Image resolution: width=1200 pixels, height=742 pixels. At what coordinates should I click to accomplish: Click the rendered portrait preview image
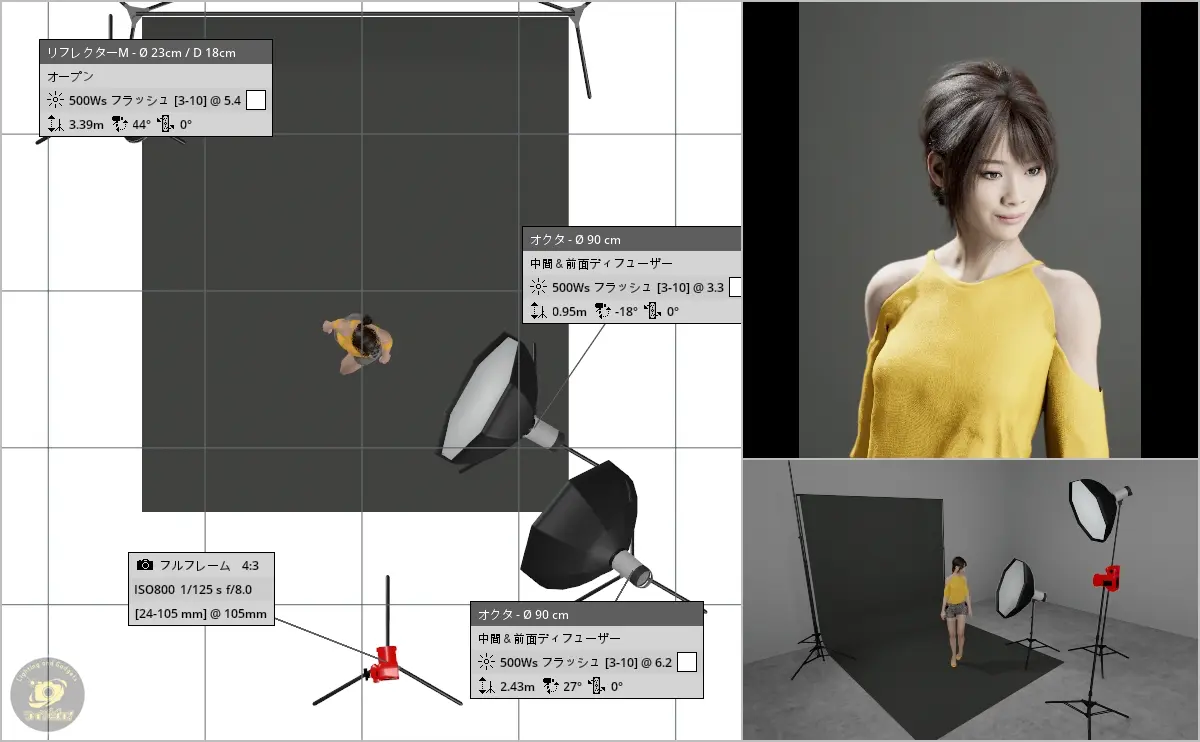[969, 230]
